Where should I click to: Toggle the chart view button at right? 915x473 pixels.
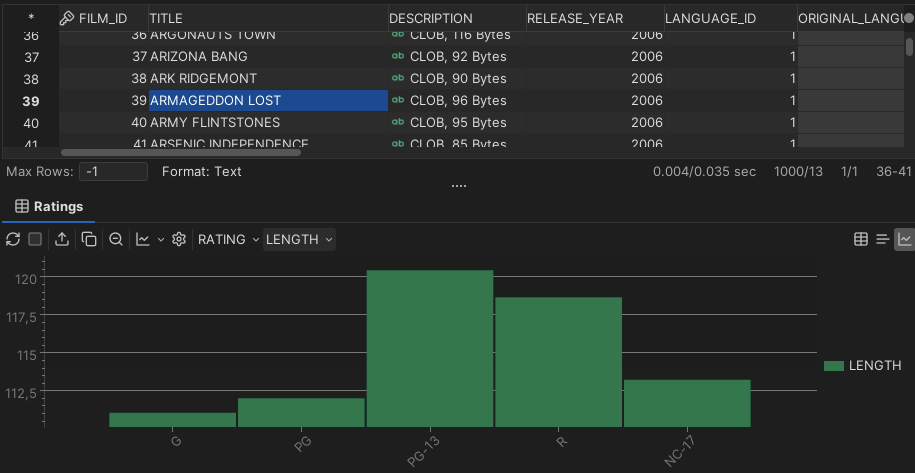[x=904, y=239]
